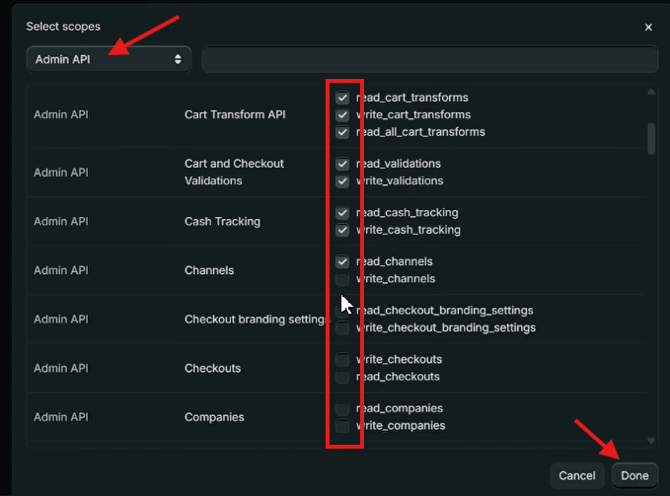Disable write_cash_tracking scope
The height and width of the screenshot is (496, 670).
click(343, 230)
